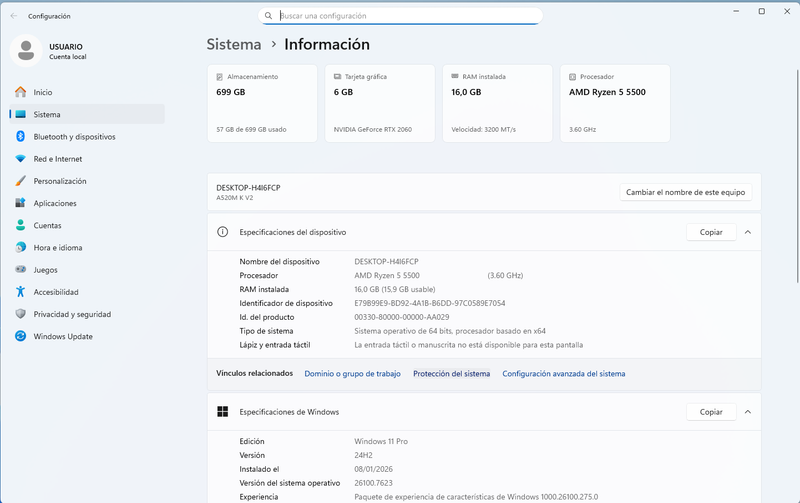Open Protección del sistema link

coord(452,373)
